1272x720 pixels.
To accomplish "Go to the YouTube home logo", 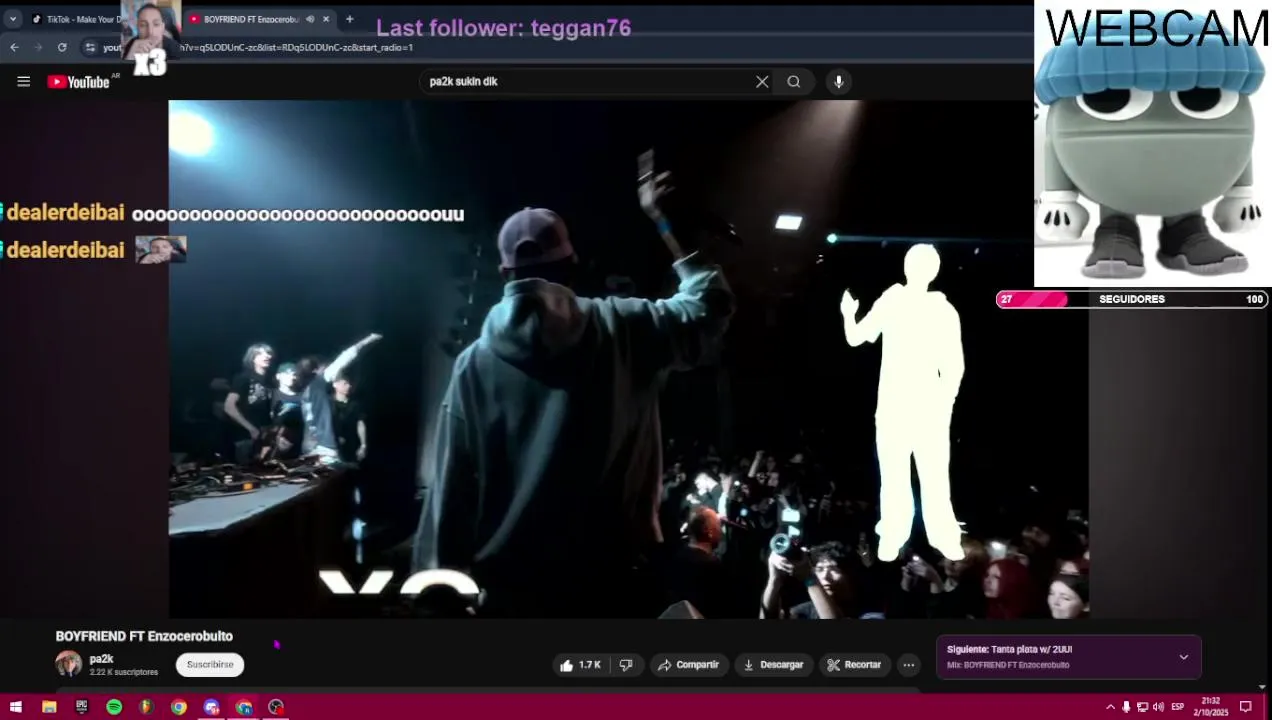I will (79, 82).
